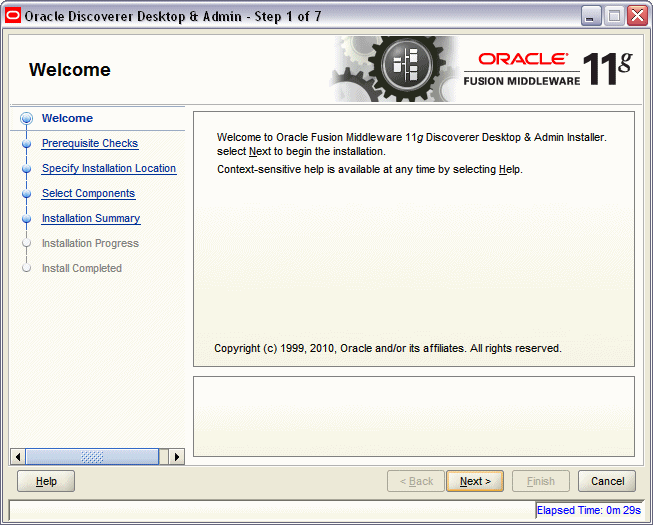The height and width of the screenshot is (525, 653).
Task: Click the Select Components step bullet
Action: 26,194
